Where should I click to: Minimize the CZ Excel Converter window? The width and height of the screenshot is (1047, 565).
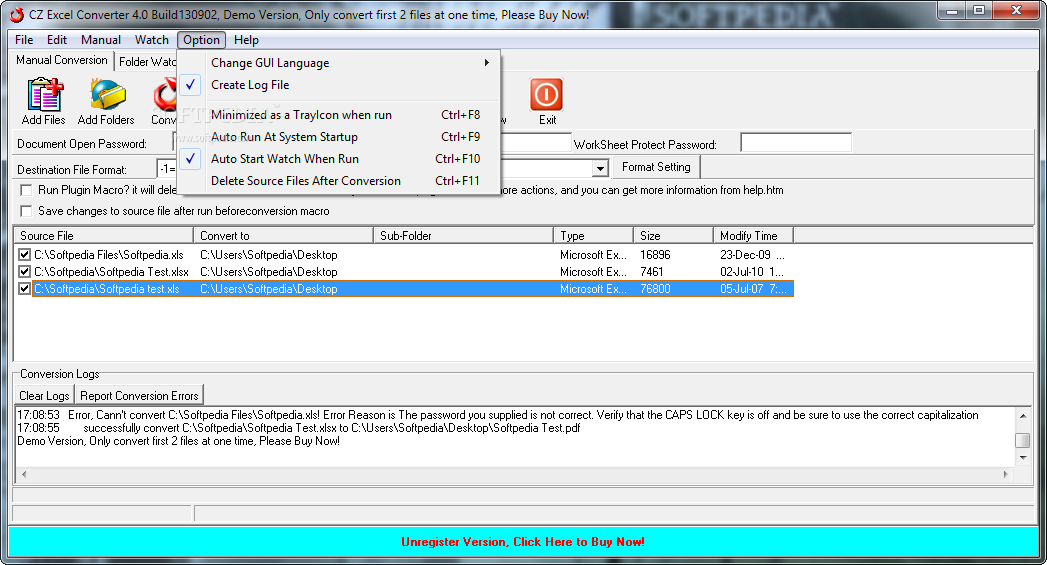pyautogui.click(x=952, y=11)
